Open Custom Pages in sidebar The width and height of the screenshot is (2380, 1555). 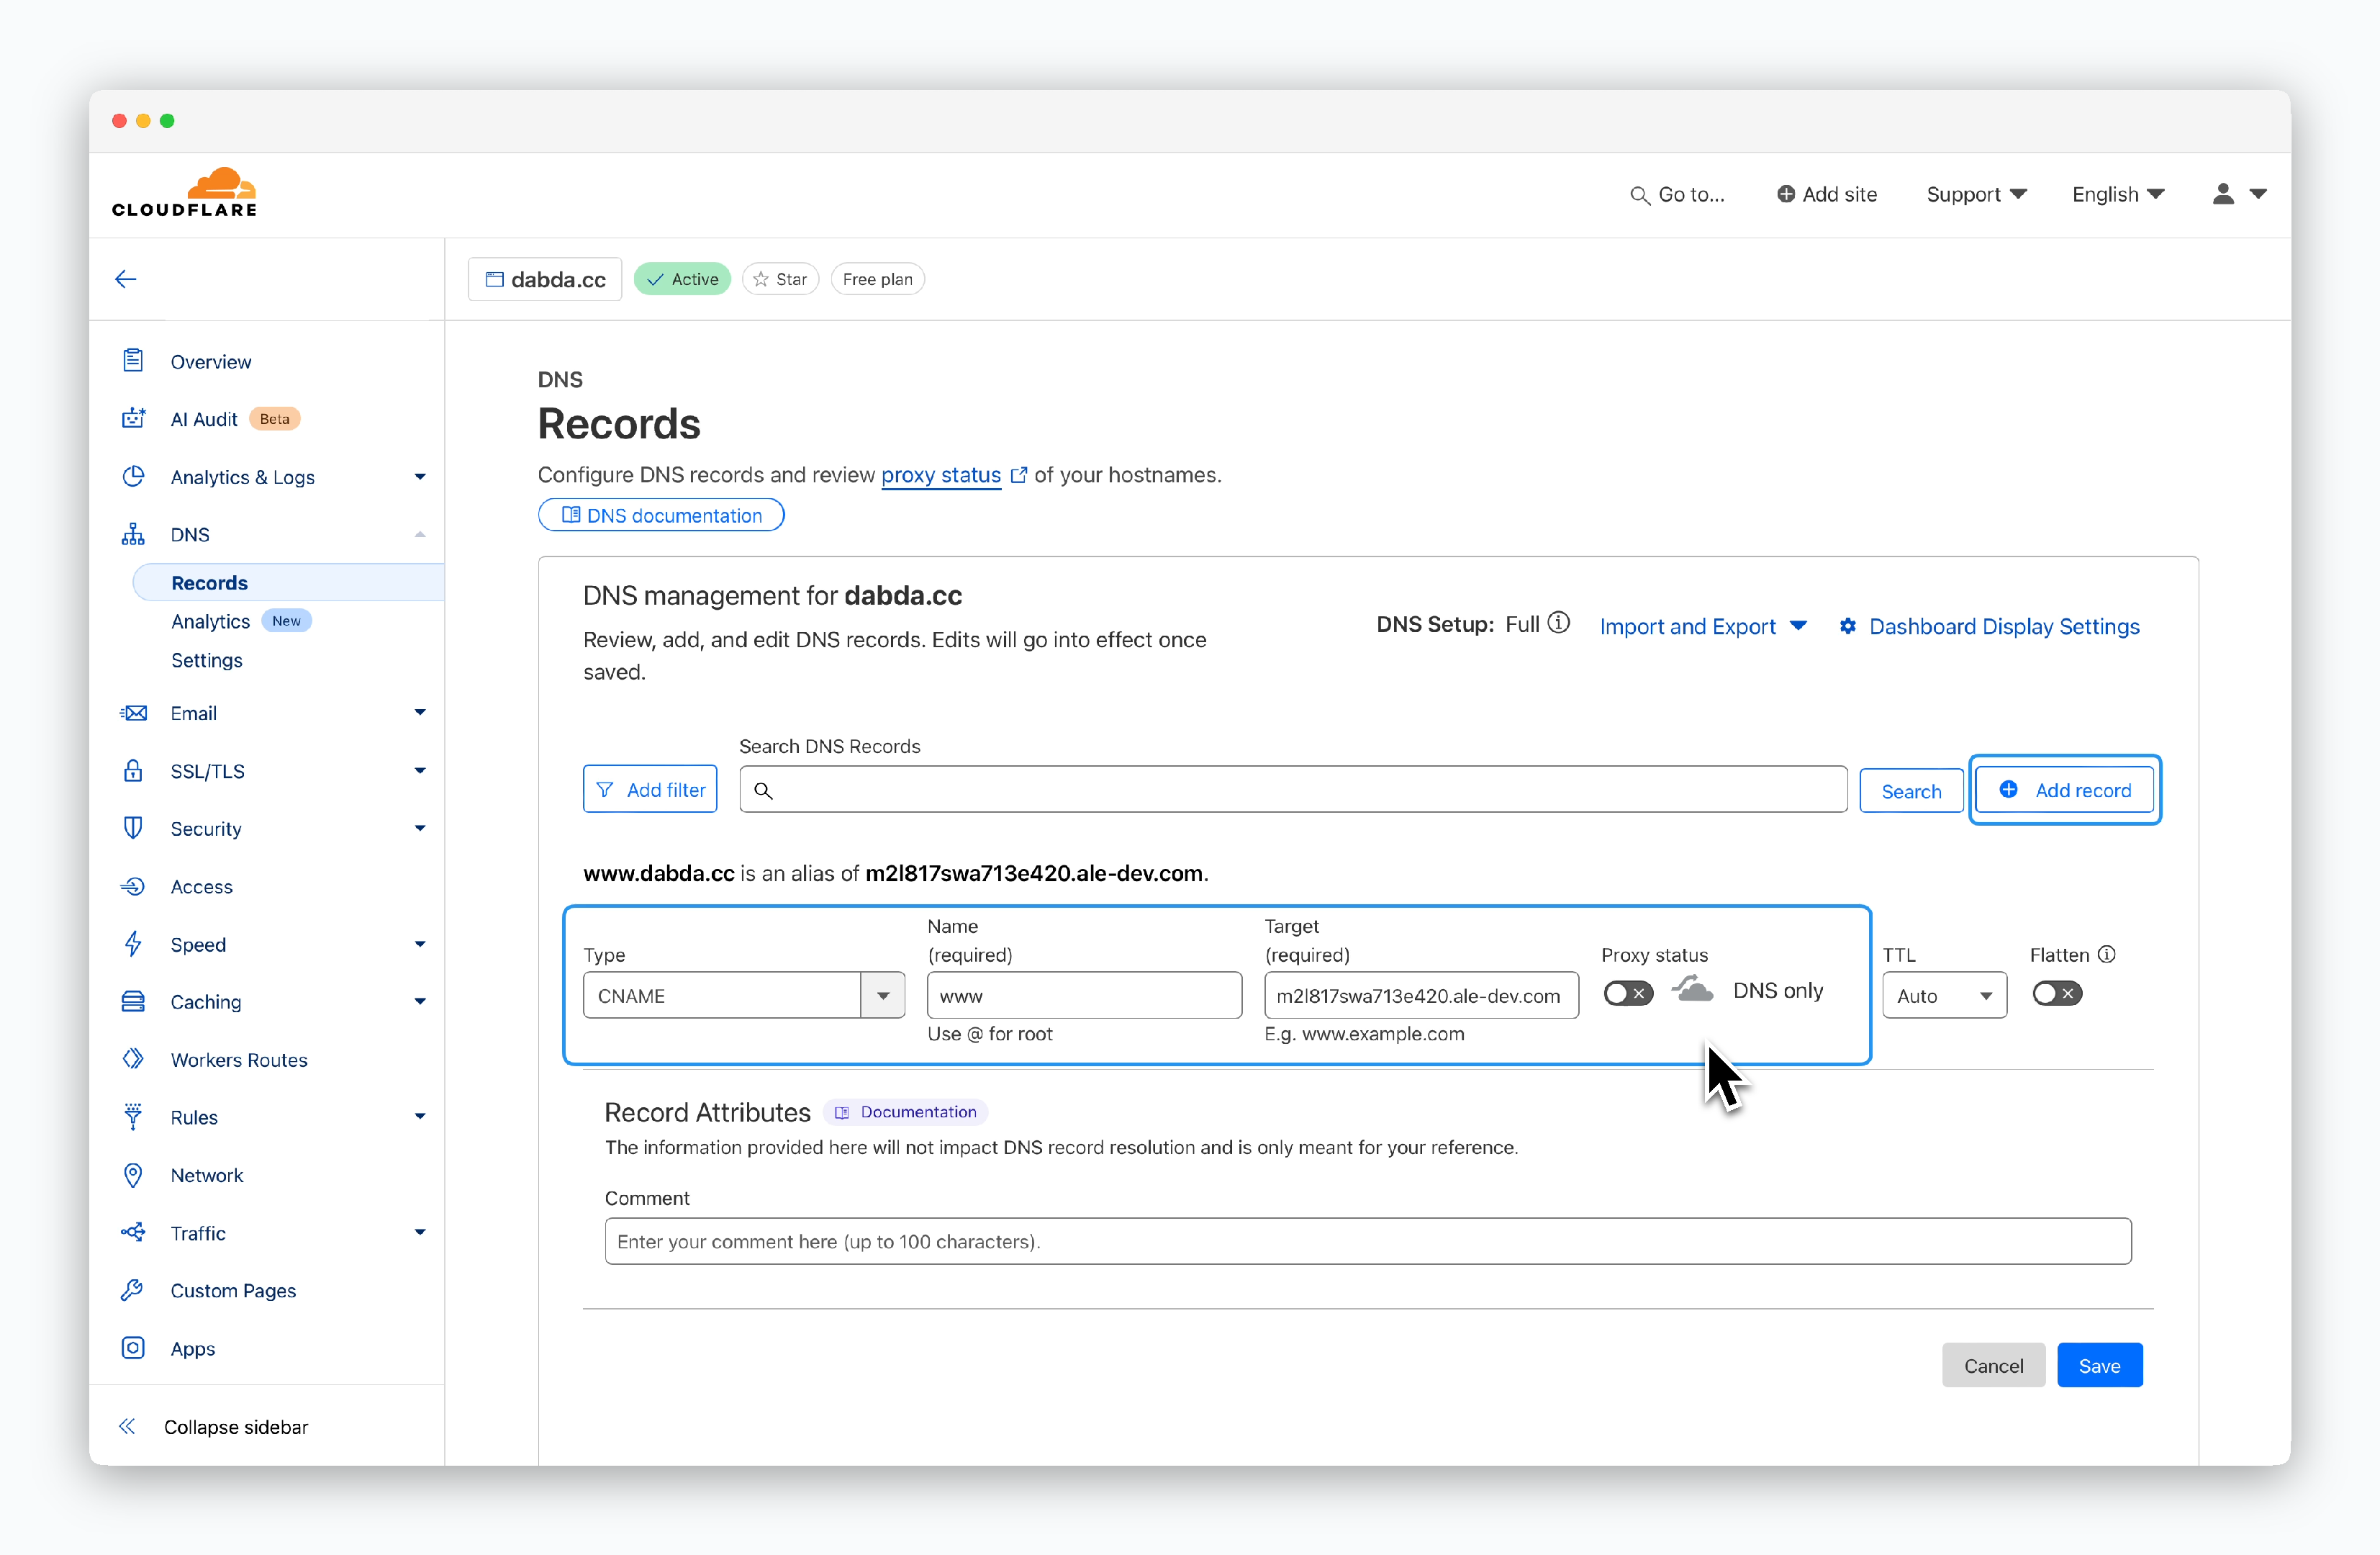coord(233,1290)
